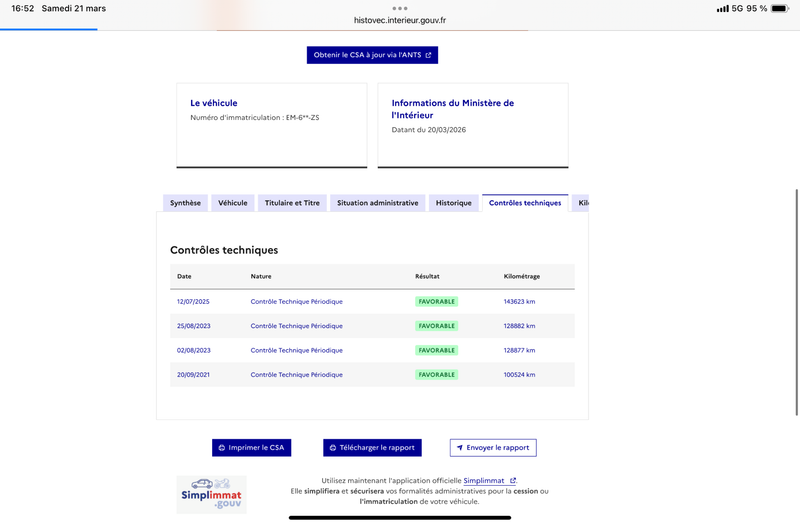Click the send arrow icon in Envoyer le rapport
The width and height of the screenshot is (800, 525).
tap(460, 447)
